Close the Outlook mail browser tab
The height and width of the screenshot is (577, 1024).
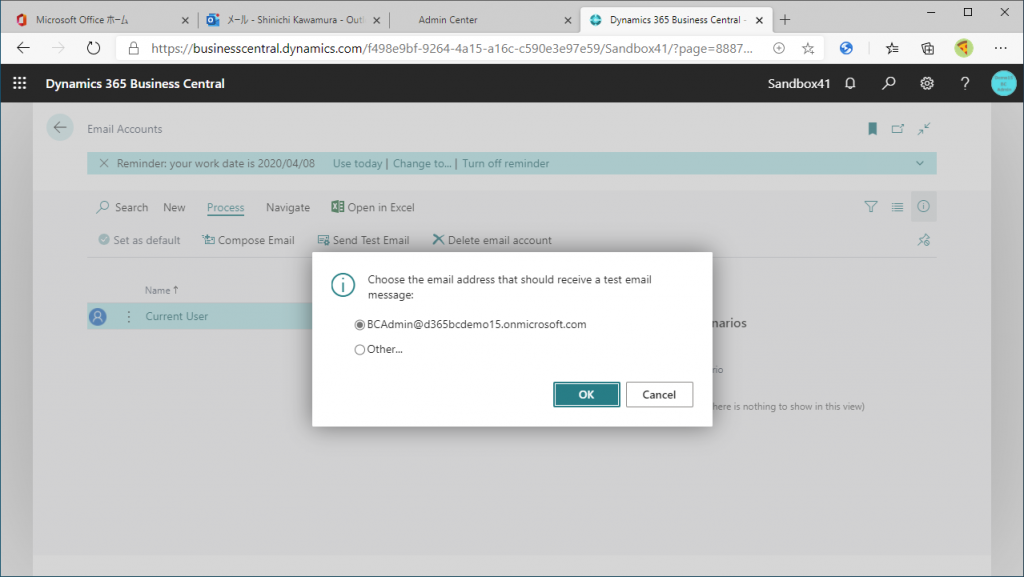(x=376, y=20)
